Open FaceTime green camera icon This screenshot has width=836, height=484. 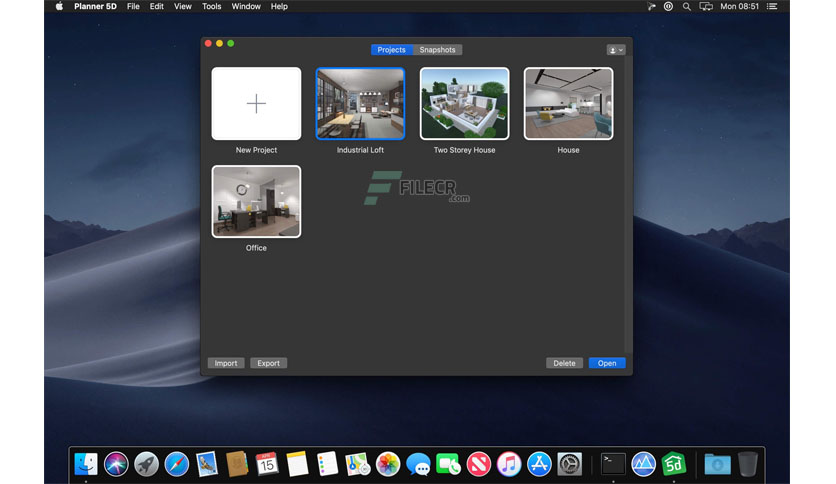pos(448,464)
